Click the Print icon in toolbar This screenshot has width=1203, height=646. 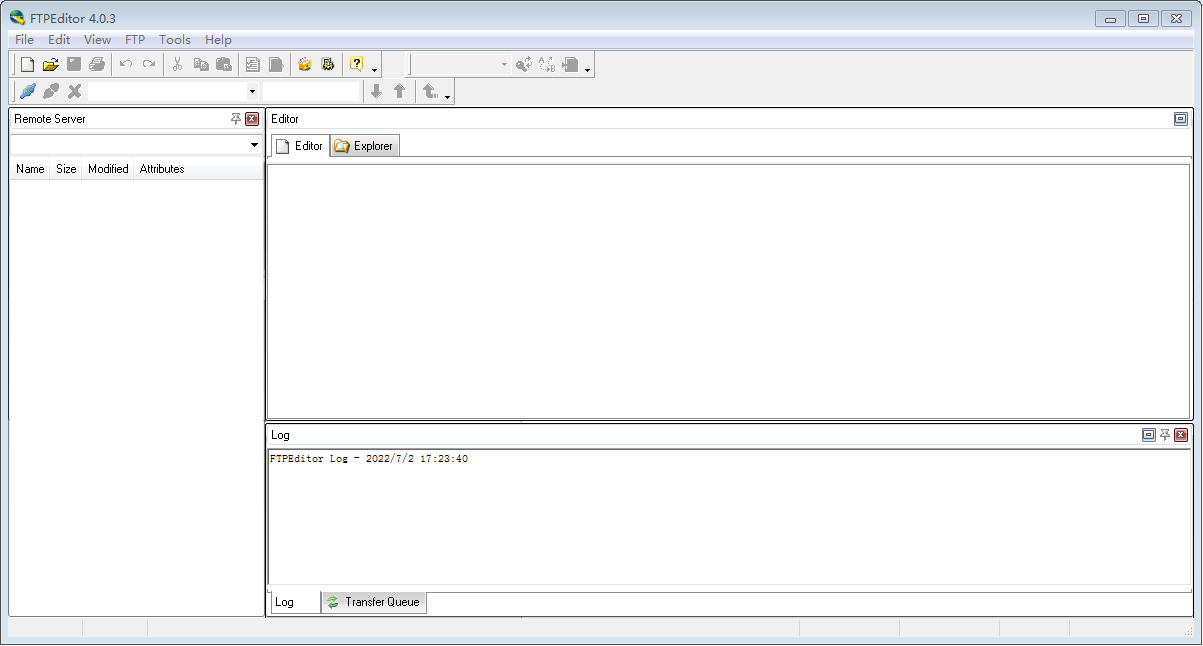[96, 65]
